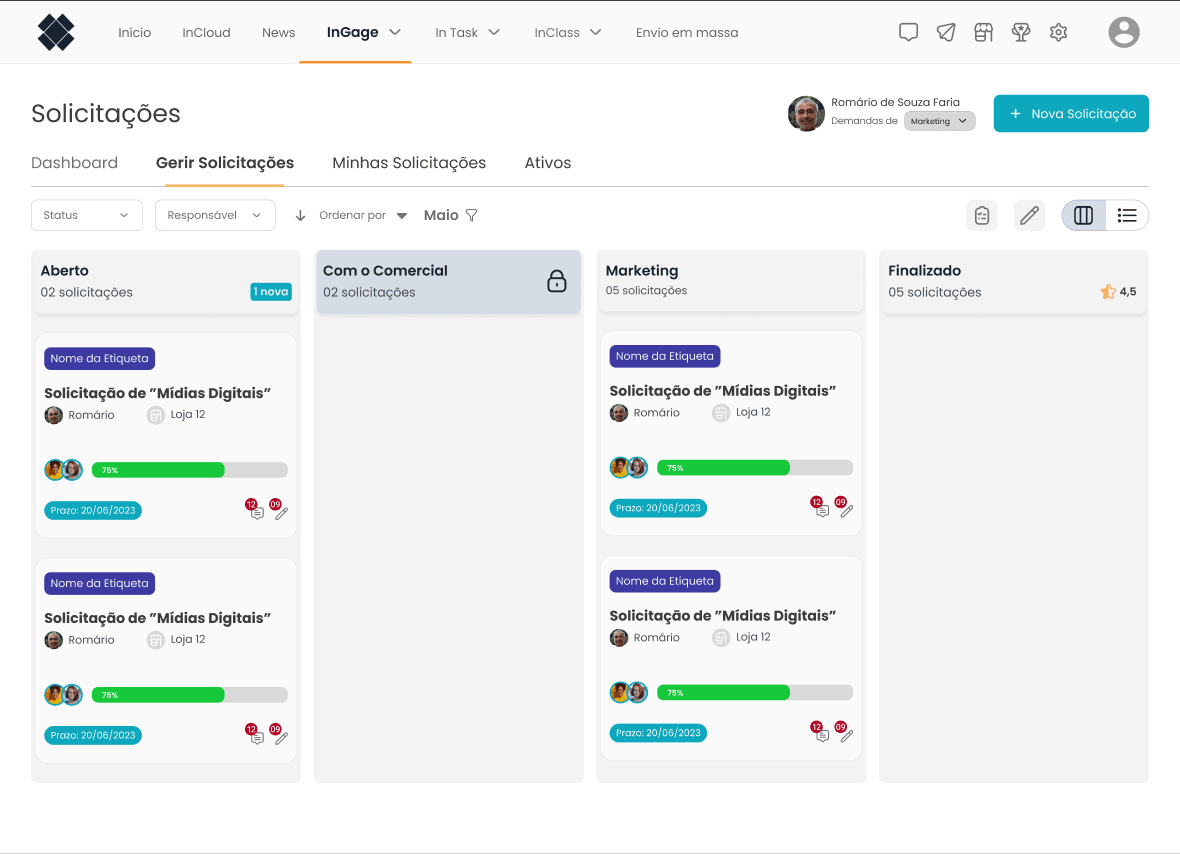The height and width of the screenshot is (854, 1180).
Task: Open the Marketing demandas dropdown
Action: 939,121
